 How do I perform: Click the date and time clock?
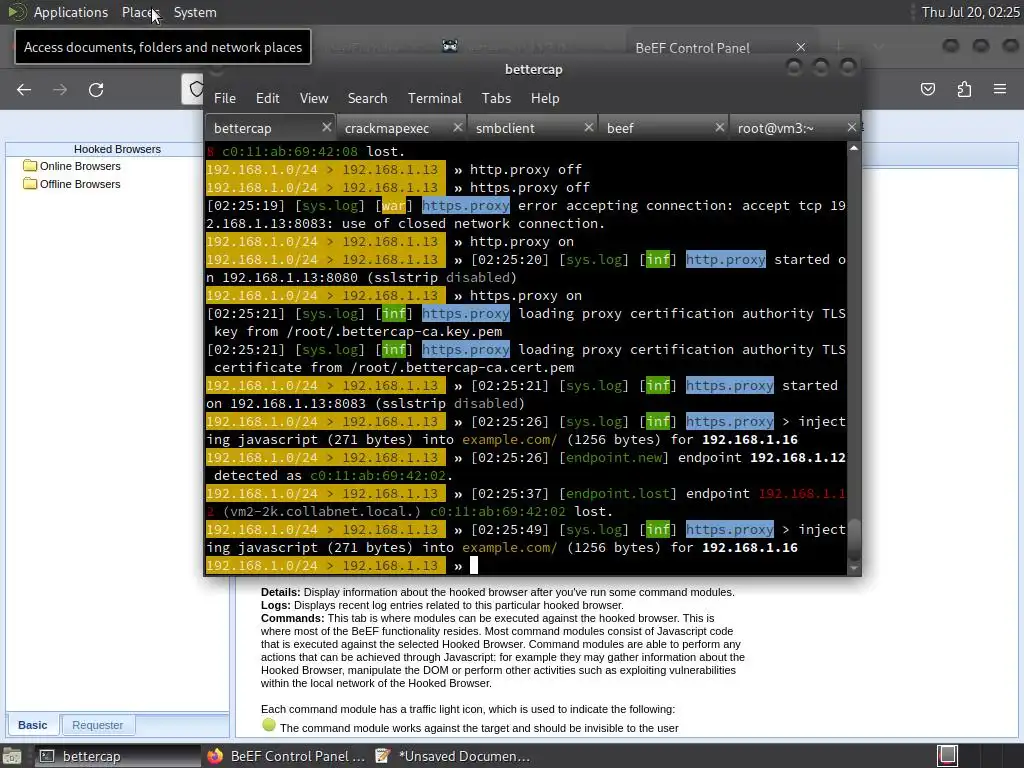(x=970, y=12)
